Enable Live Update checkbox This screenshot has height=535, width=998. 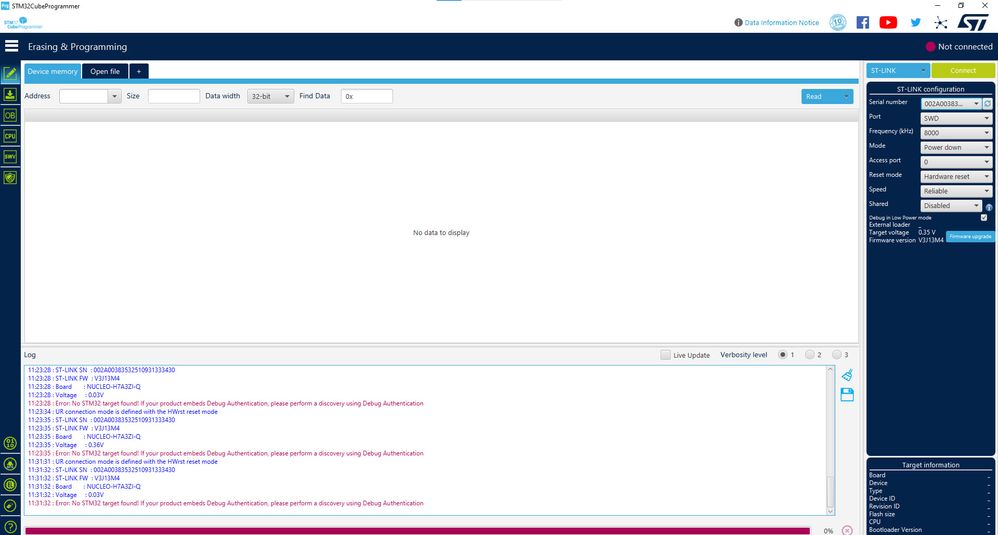tap(665, 355)
